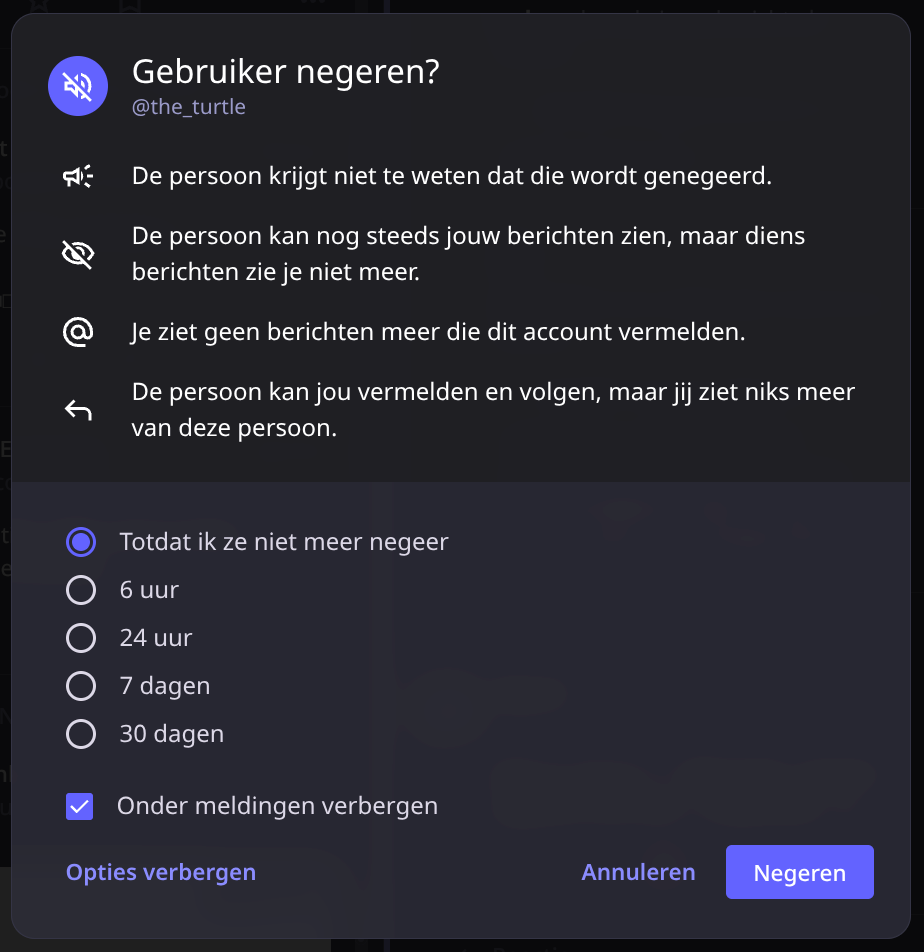This screenshot has width=924, height=952.
Task: Uncheck 'Onder meldingen verbergen' checkbox
Action: 80,806
